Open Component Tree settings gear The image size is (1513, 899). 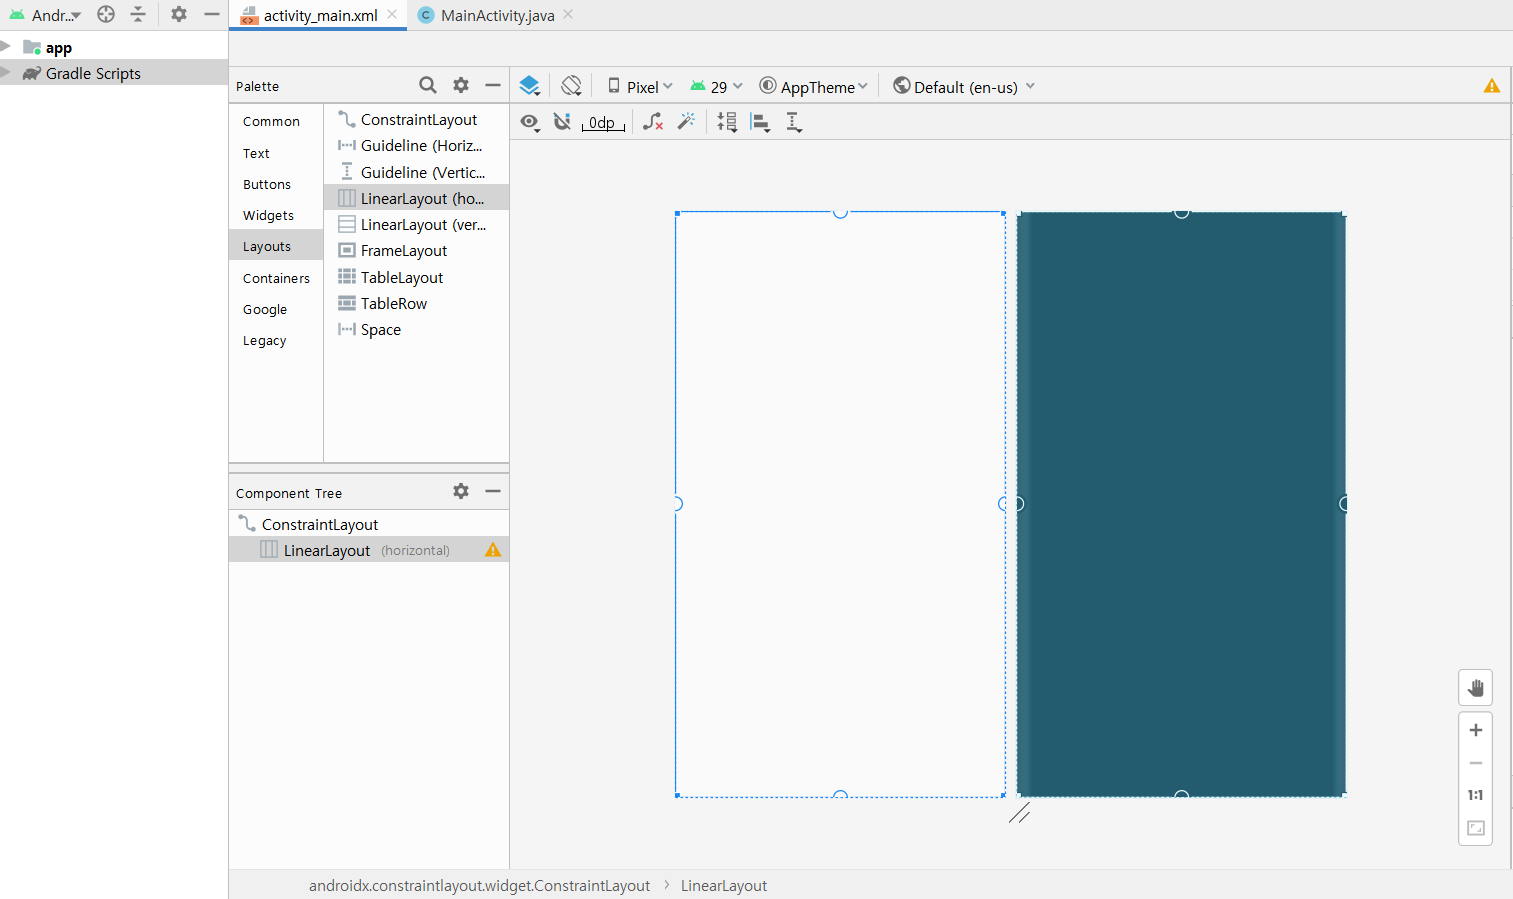pyautogui.click(x=461, y=491)
